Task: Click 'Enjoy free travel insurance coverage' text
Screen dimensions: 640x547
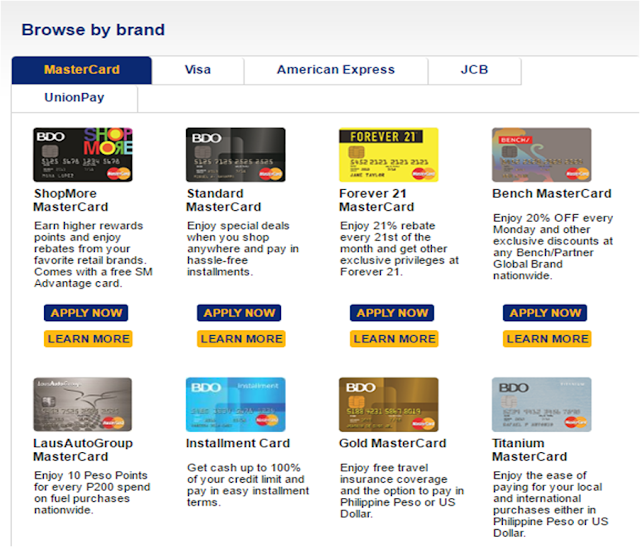Action: pyautogui.click(x=402, y=491)
